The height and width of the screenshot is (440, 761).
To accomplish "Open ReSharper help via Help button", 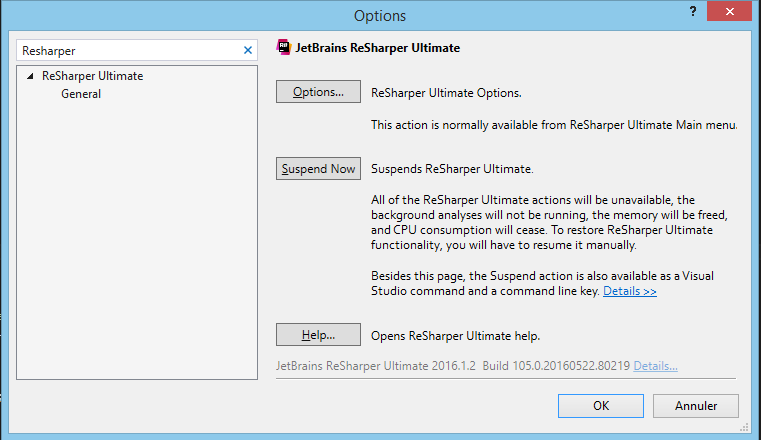I will pos(318,335).
